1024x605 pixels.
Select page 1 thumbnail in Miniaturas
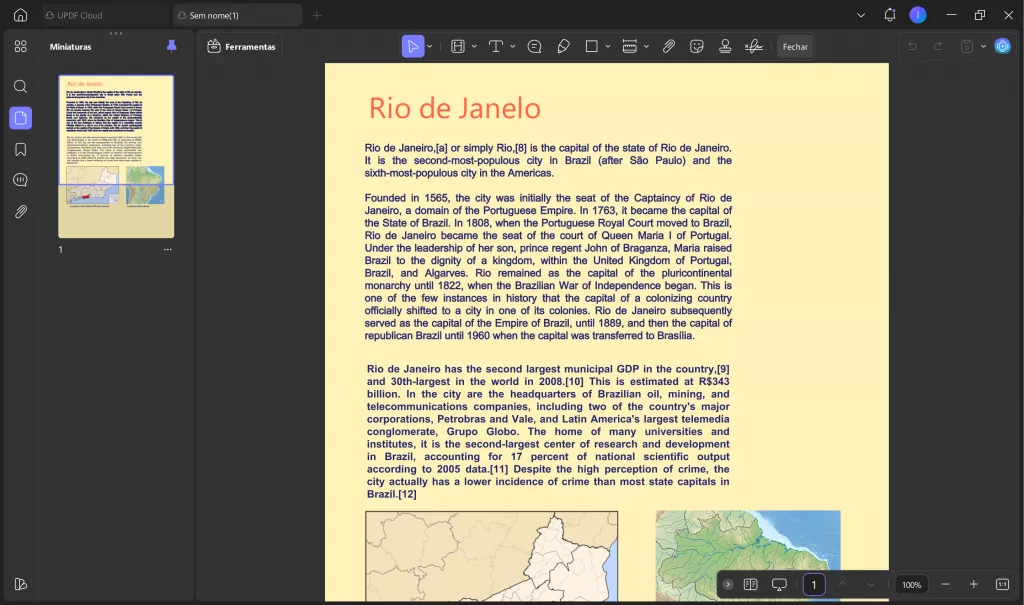pyautogui.click(x=116, y=156)
